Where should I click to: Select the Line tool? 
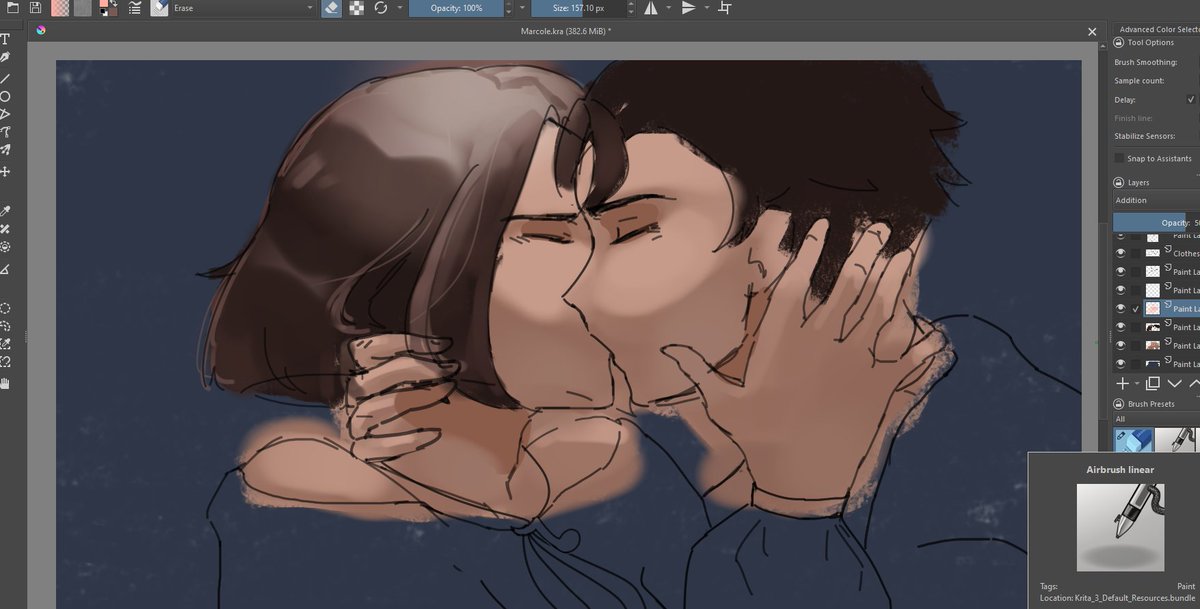coord(5,77)
